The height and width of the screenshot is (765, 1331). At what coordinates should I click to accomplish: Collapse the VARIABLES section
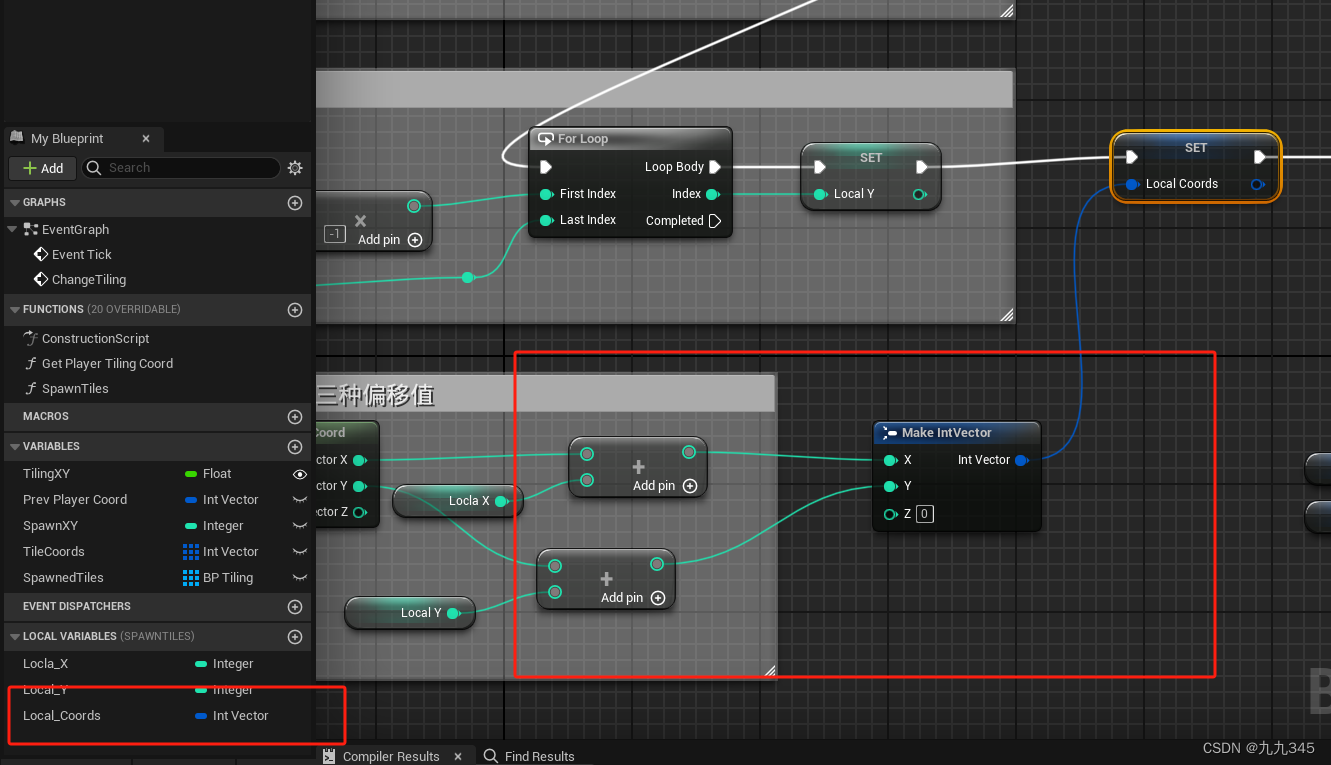15,446
